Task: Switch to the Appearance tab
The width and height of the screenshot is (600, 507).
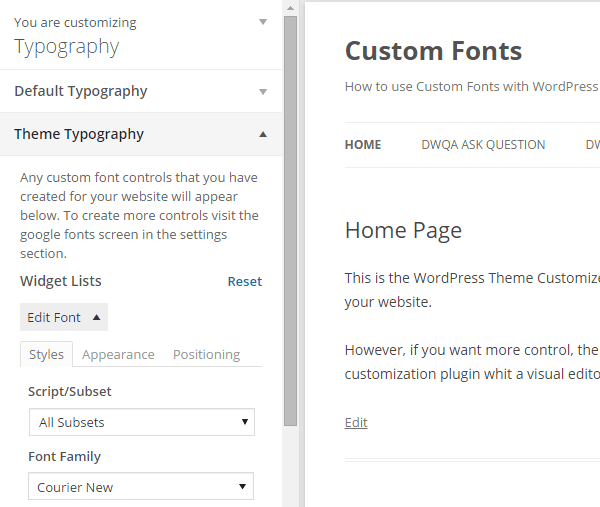Action: point(118,354)
